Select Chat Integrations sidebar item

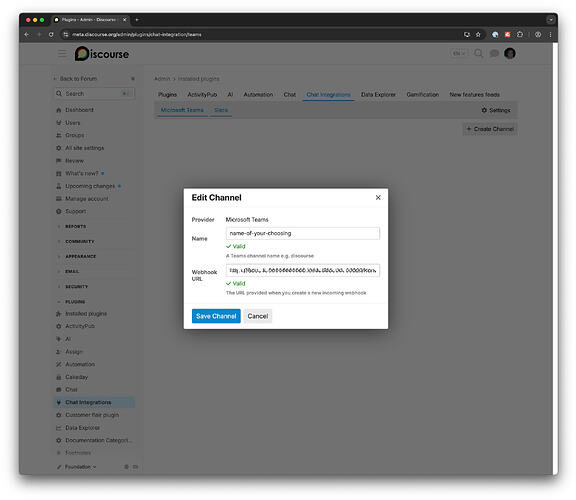[x=94, y=402]
